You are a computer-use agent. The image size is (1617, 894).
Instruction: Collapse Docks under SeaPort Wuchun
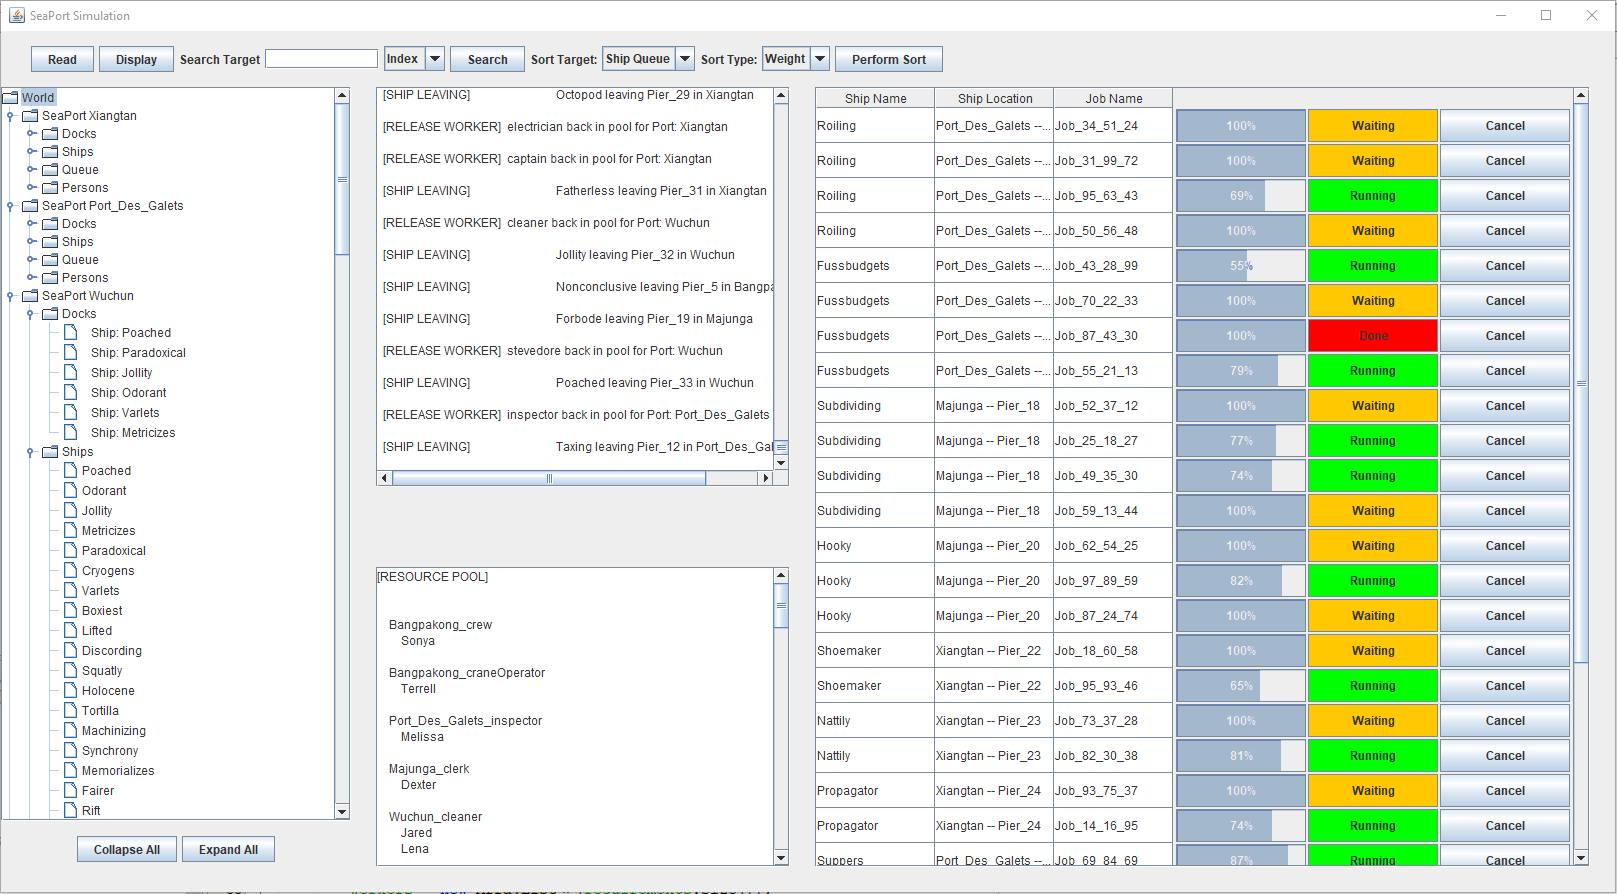[x=31, y=314]
